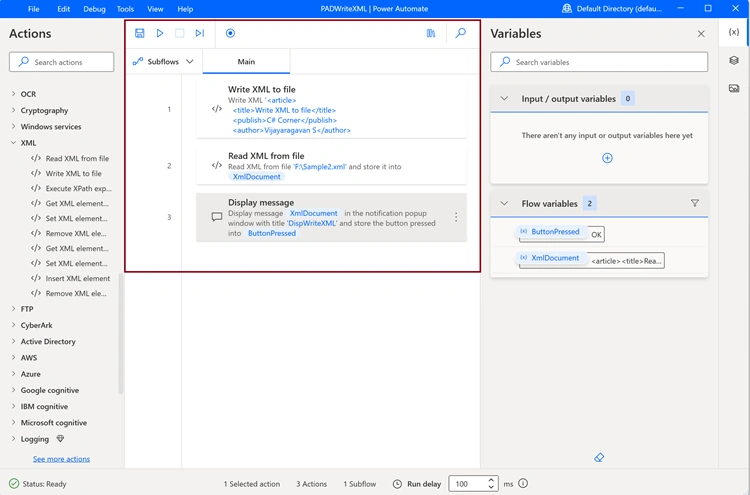Expand the OCR actions group
The image size is (750, 495).
point(13,94)
